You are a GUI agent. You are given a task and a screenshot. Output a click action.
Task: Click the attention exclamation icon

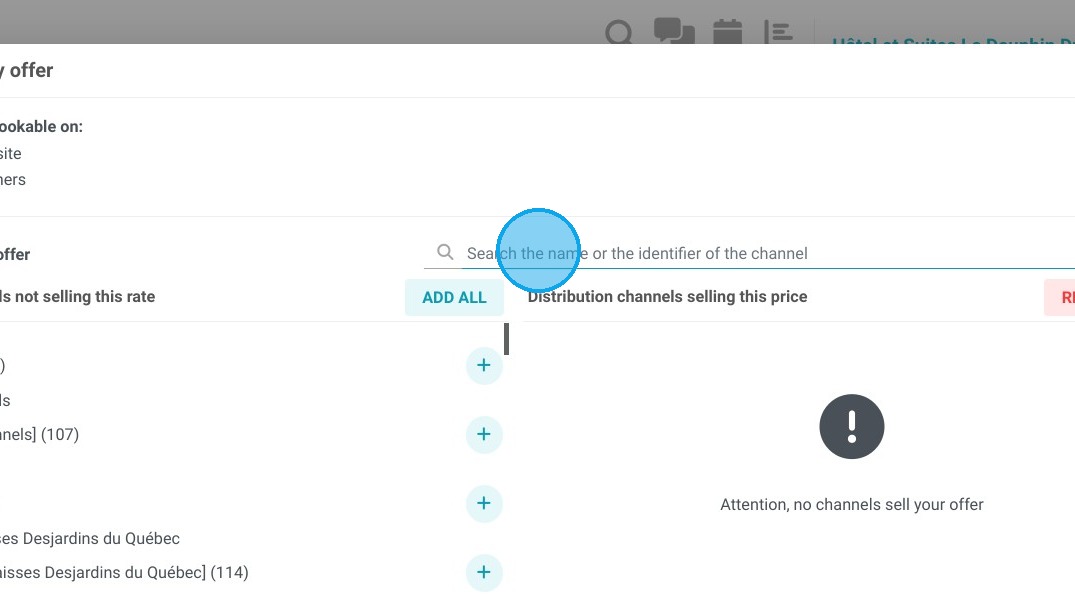[x=851, y=427]
